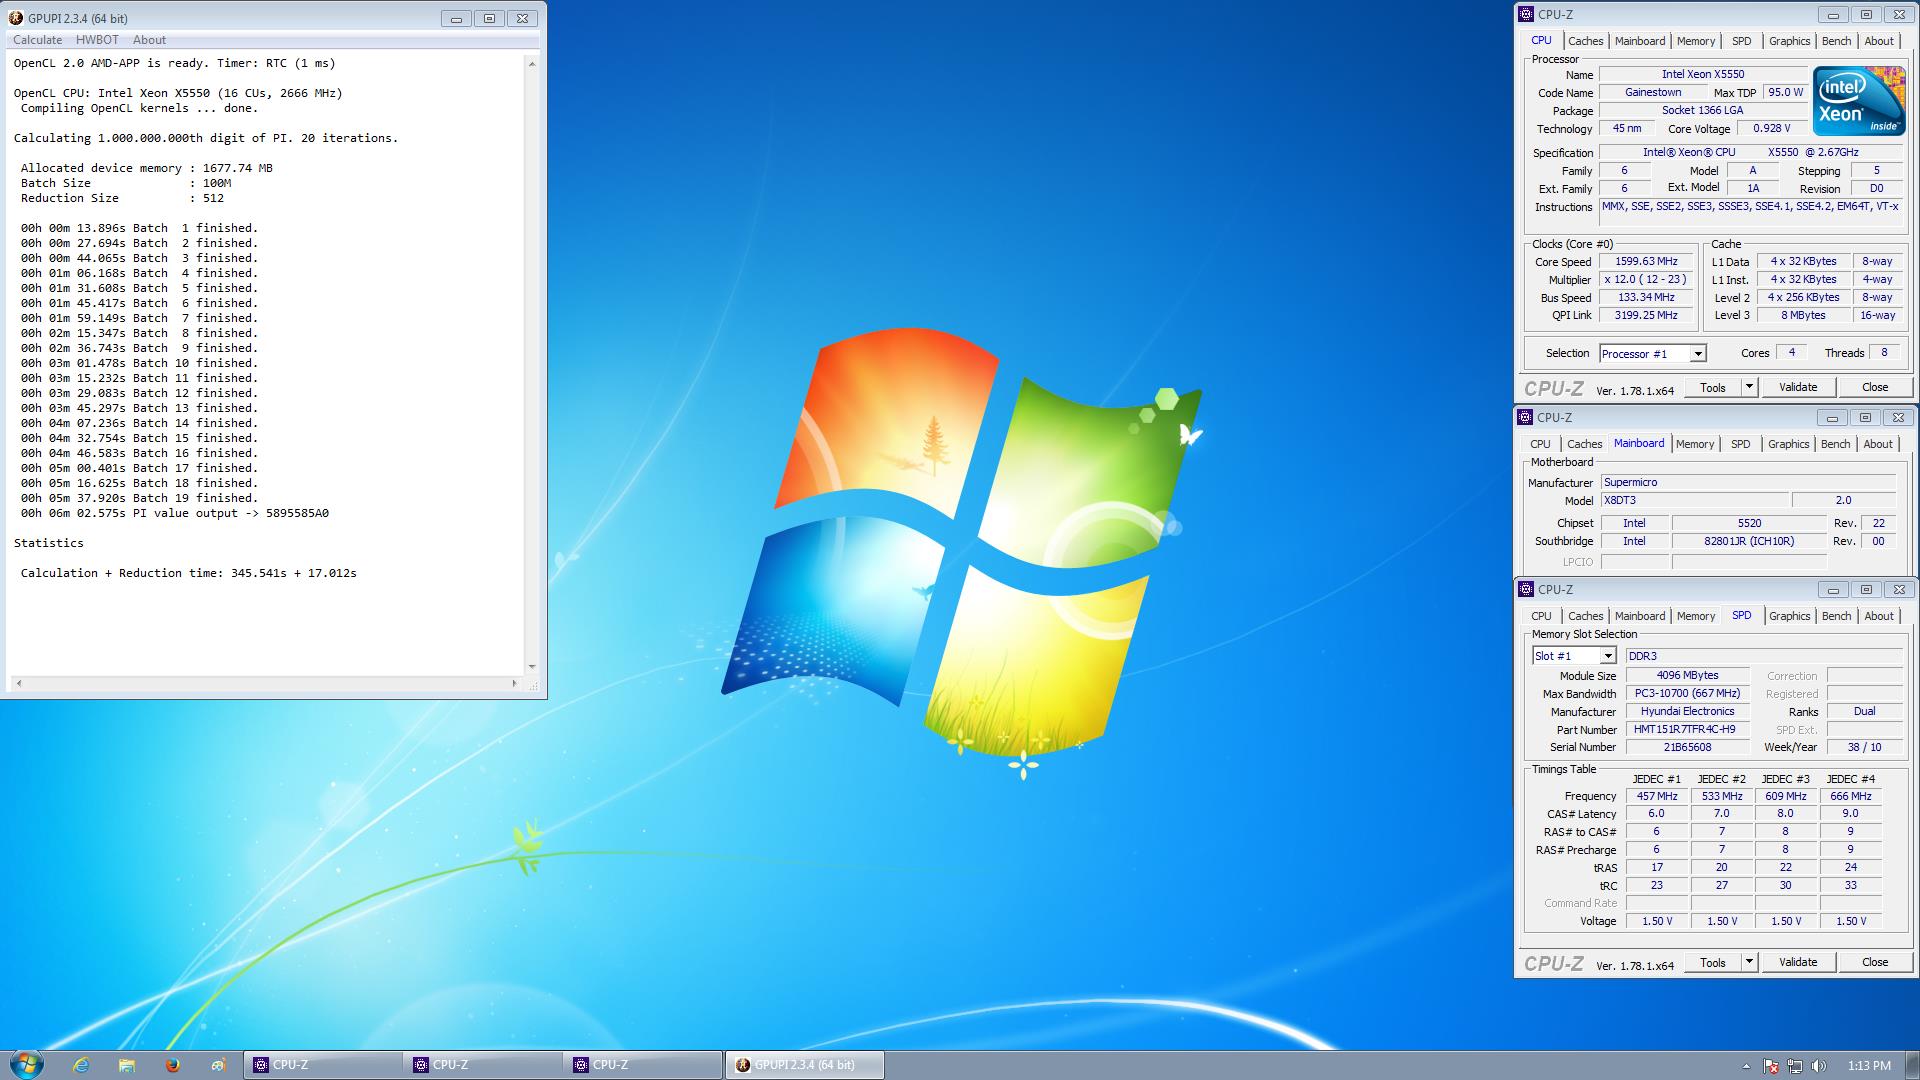Switch to GPUPI 2.3.4 taskbar button
This screenshot has height=1080, width=1920.
click(805, 1065)
